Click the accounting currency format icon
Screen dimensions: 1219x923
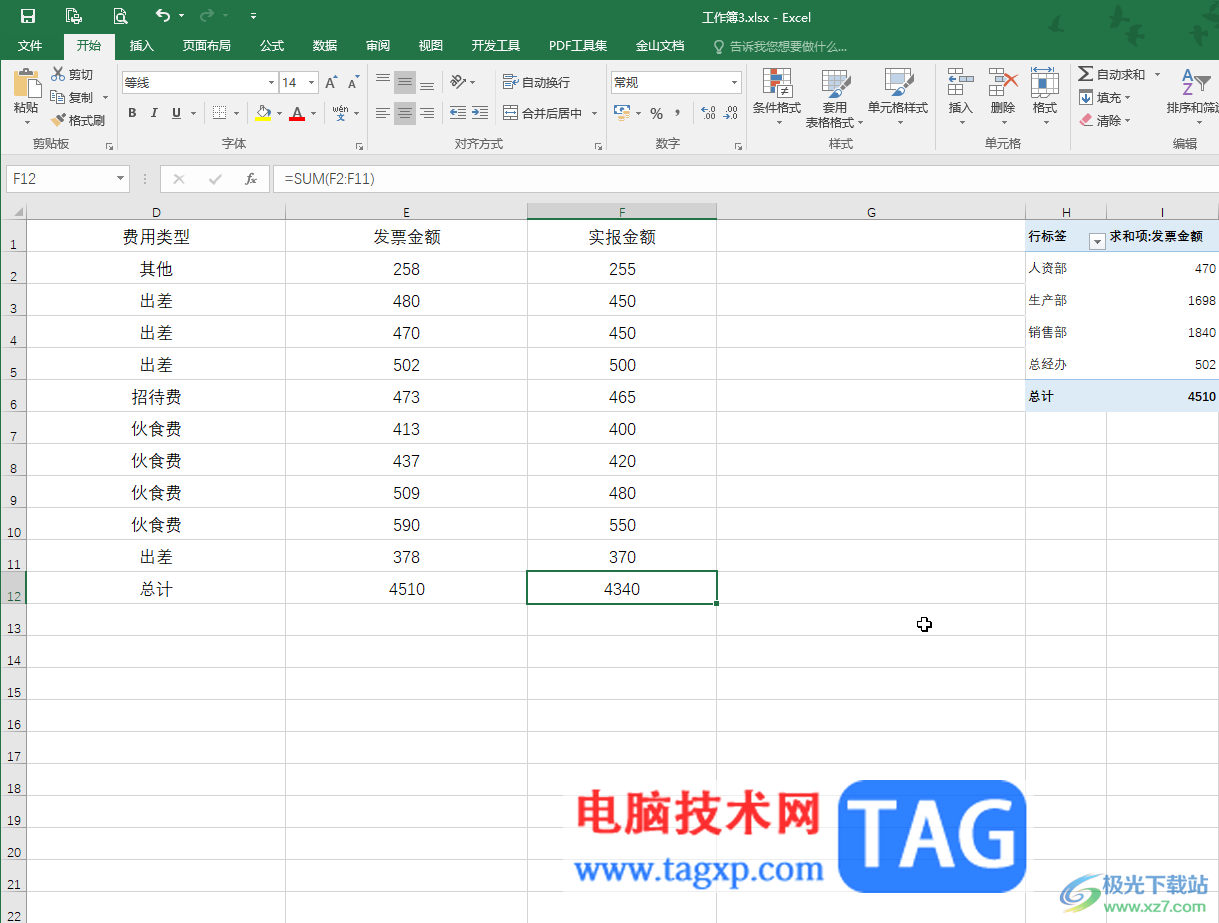click(622, 113)
